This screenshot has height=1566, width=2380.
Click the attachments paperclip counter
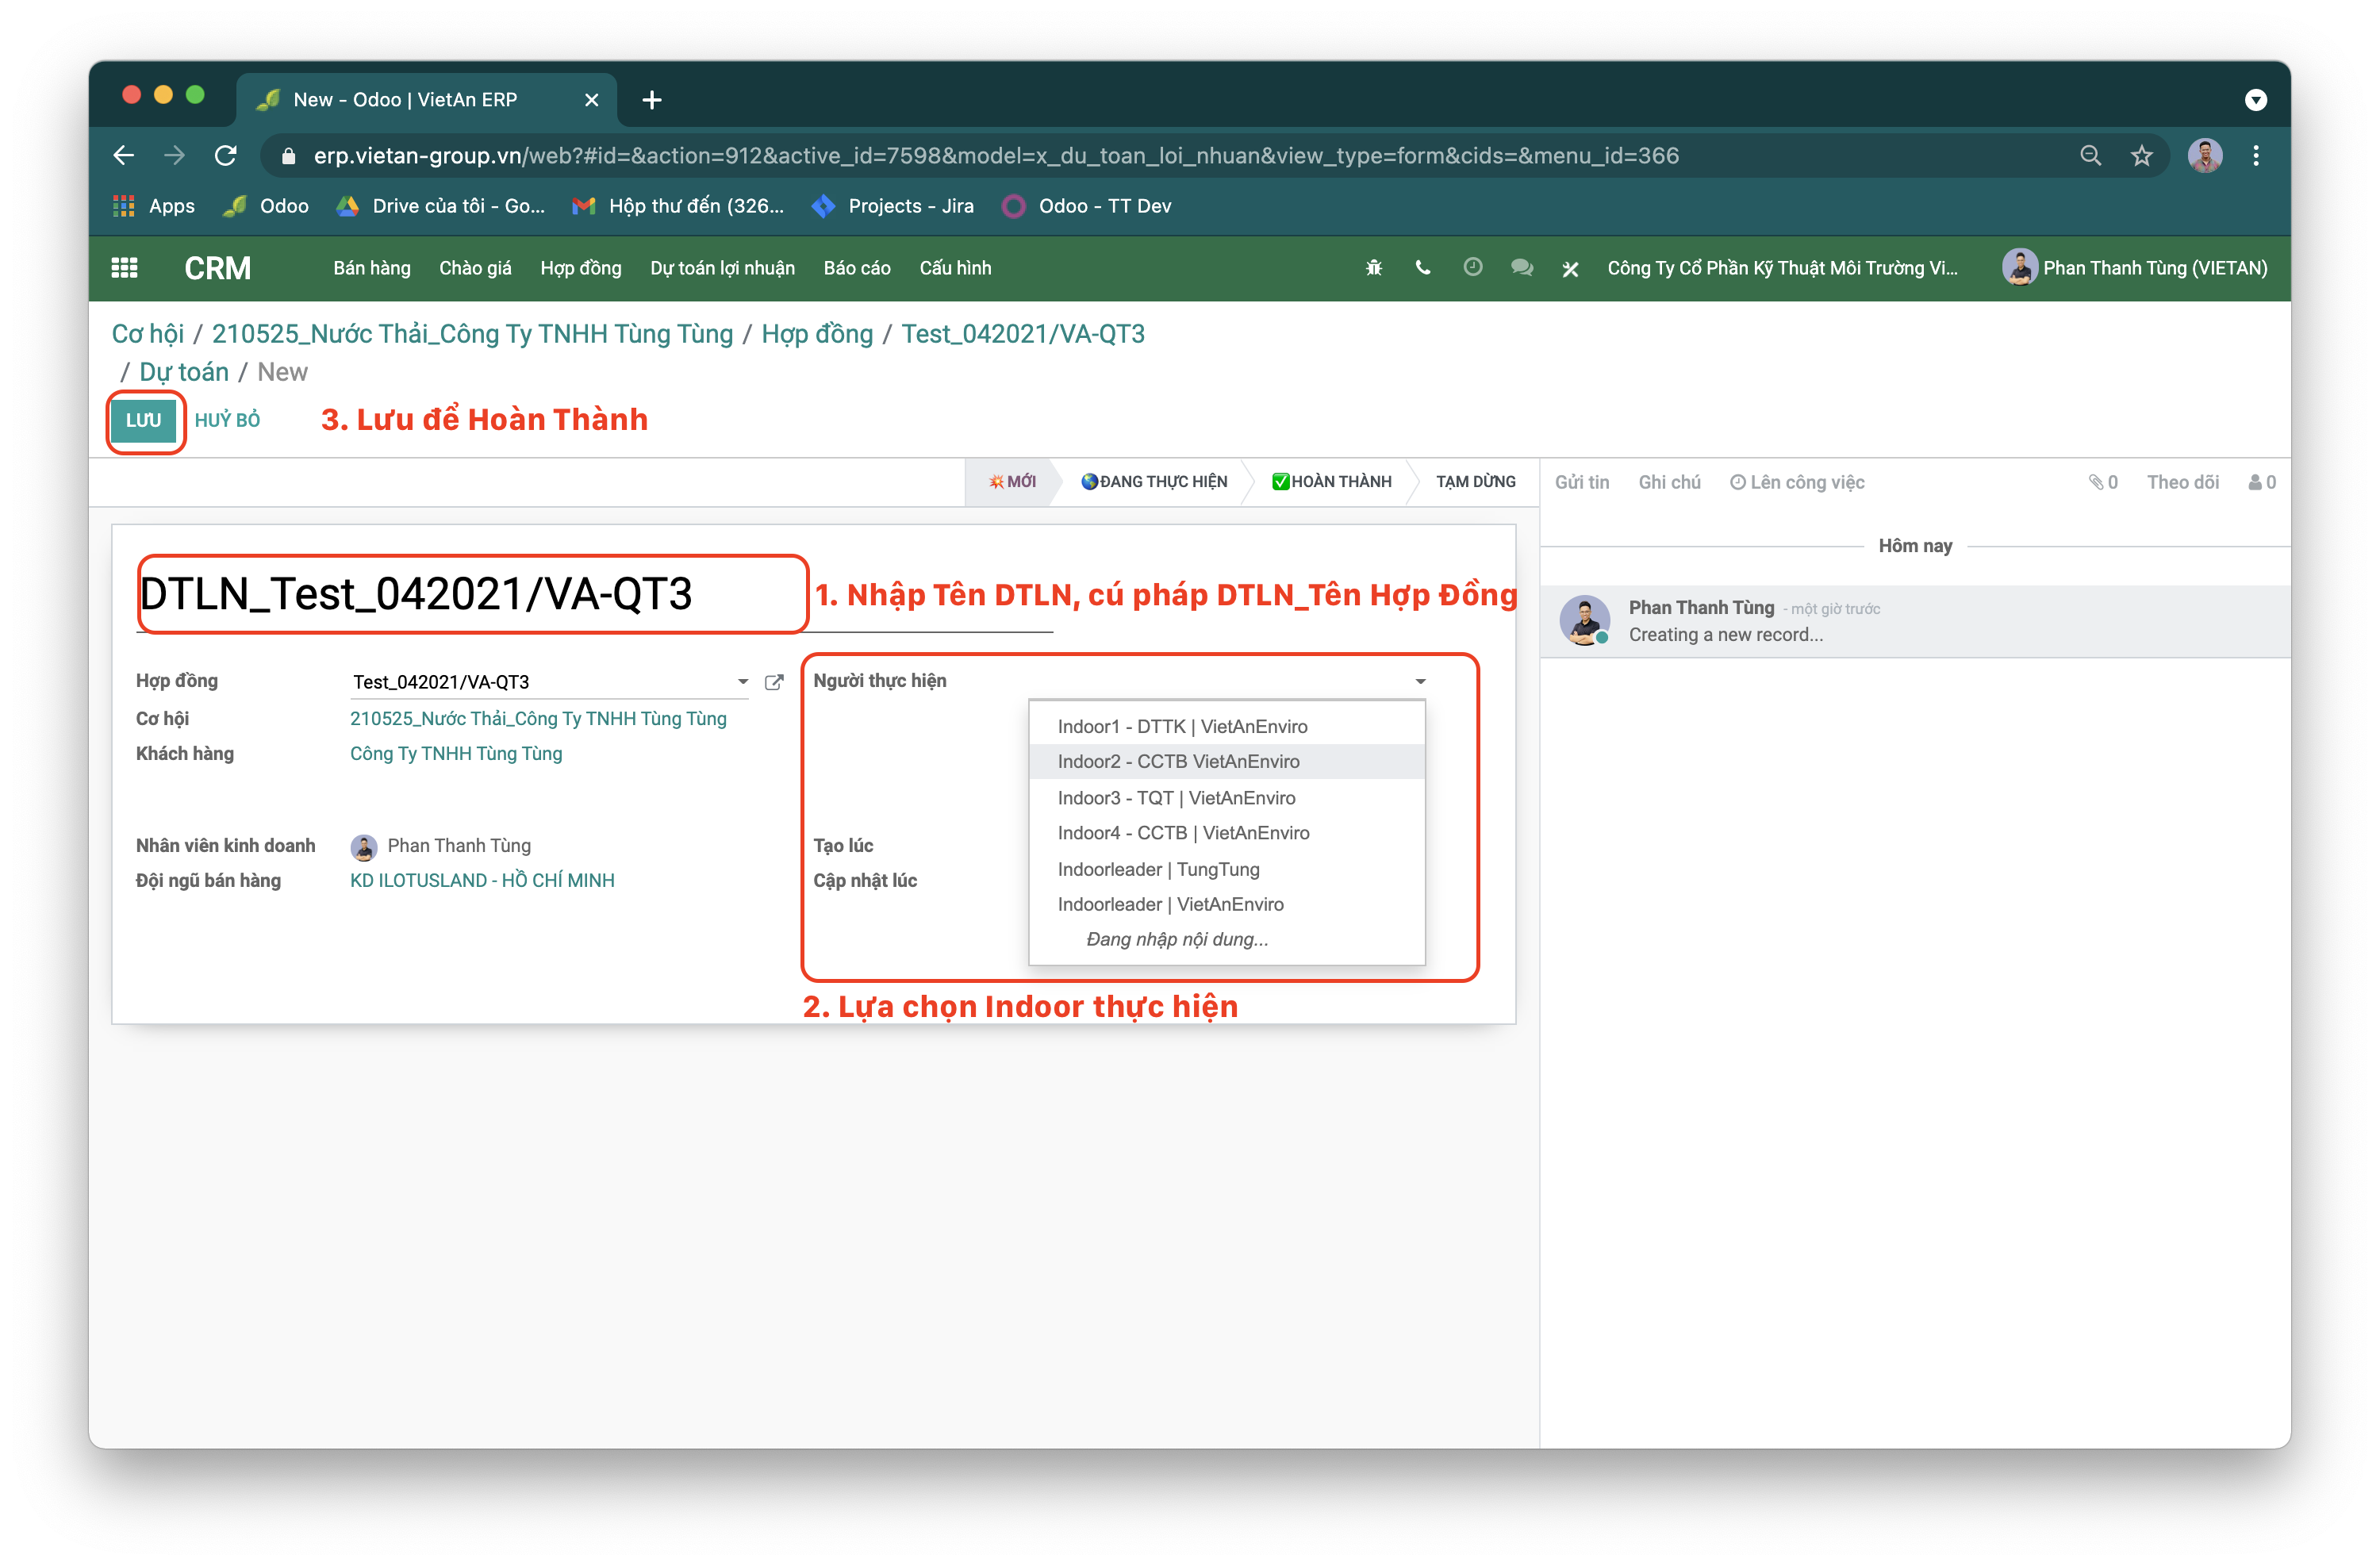coord(2103,482)
